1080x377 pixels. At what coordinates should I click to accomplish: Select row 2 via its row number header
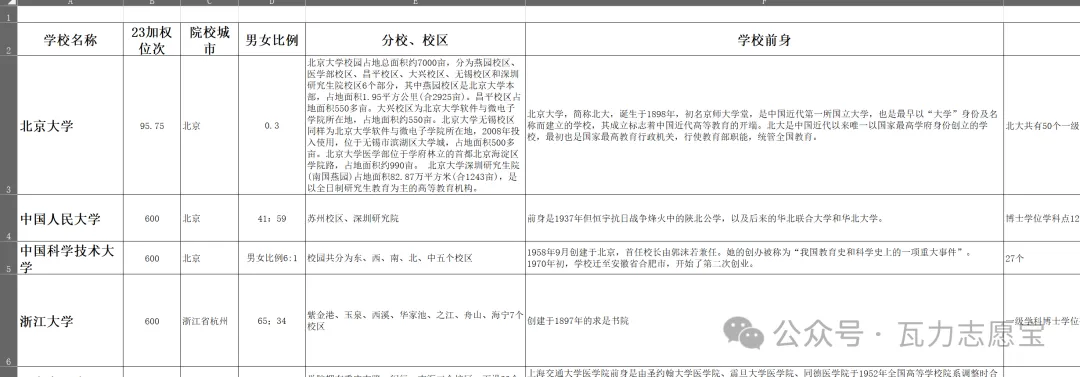coord(8,40)
